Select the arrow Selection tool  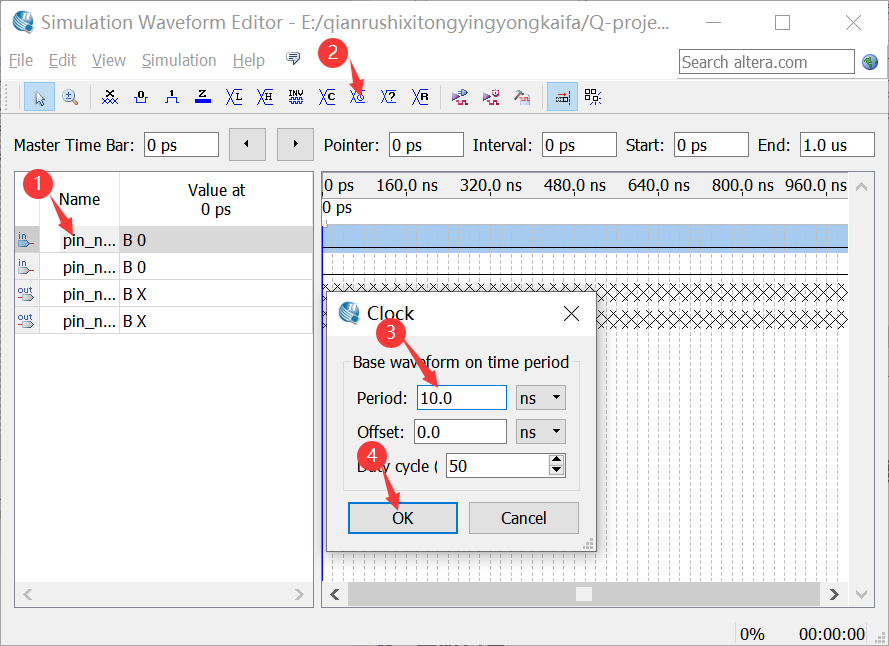coord(40,98)
